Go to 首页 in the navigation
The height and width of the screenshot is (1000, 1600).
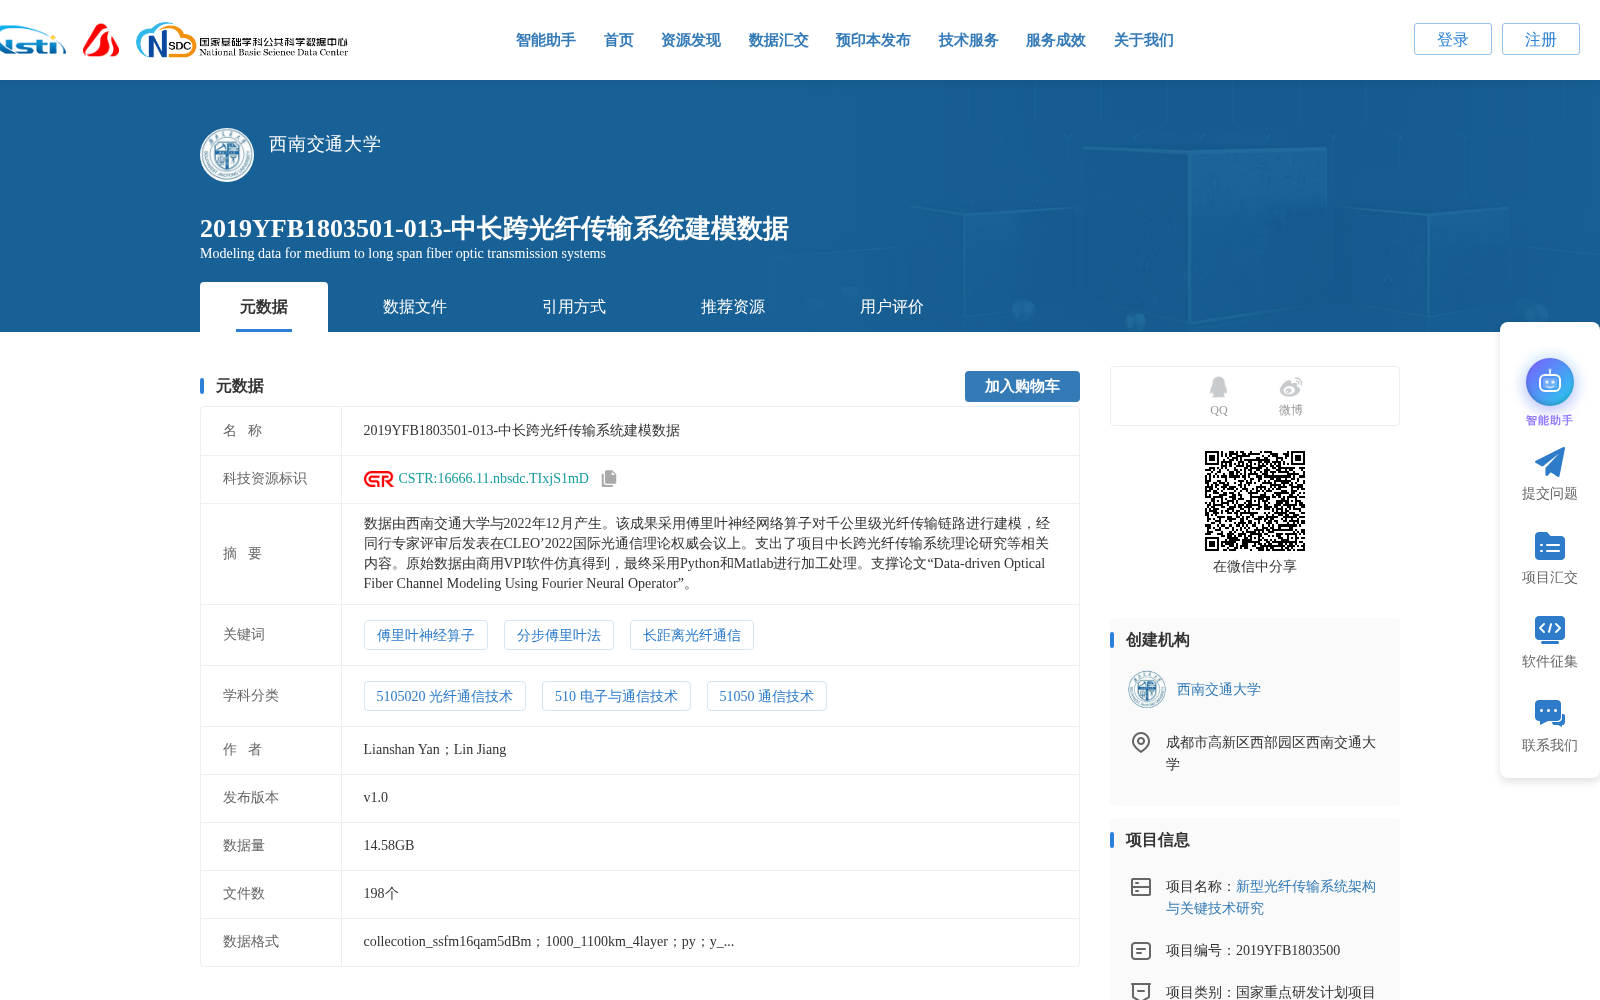point(619,40)
